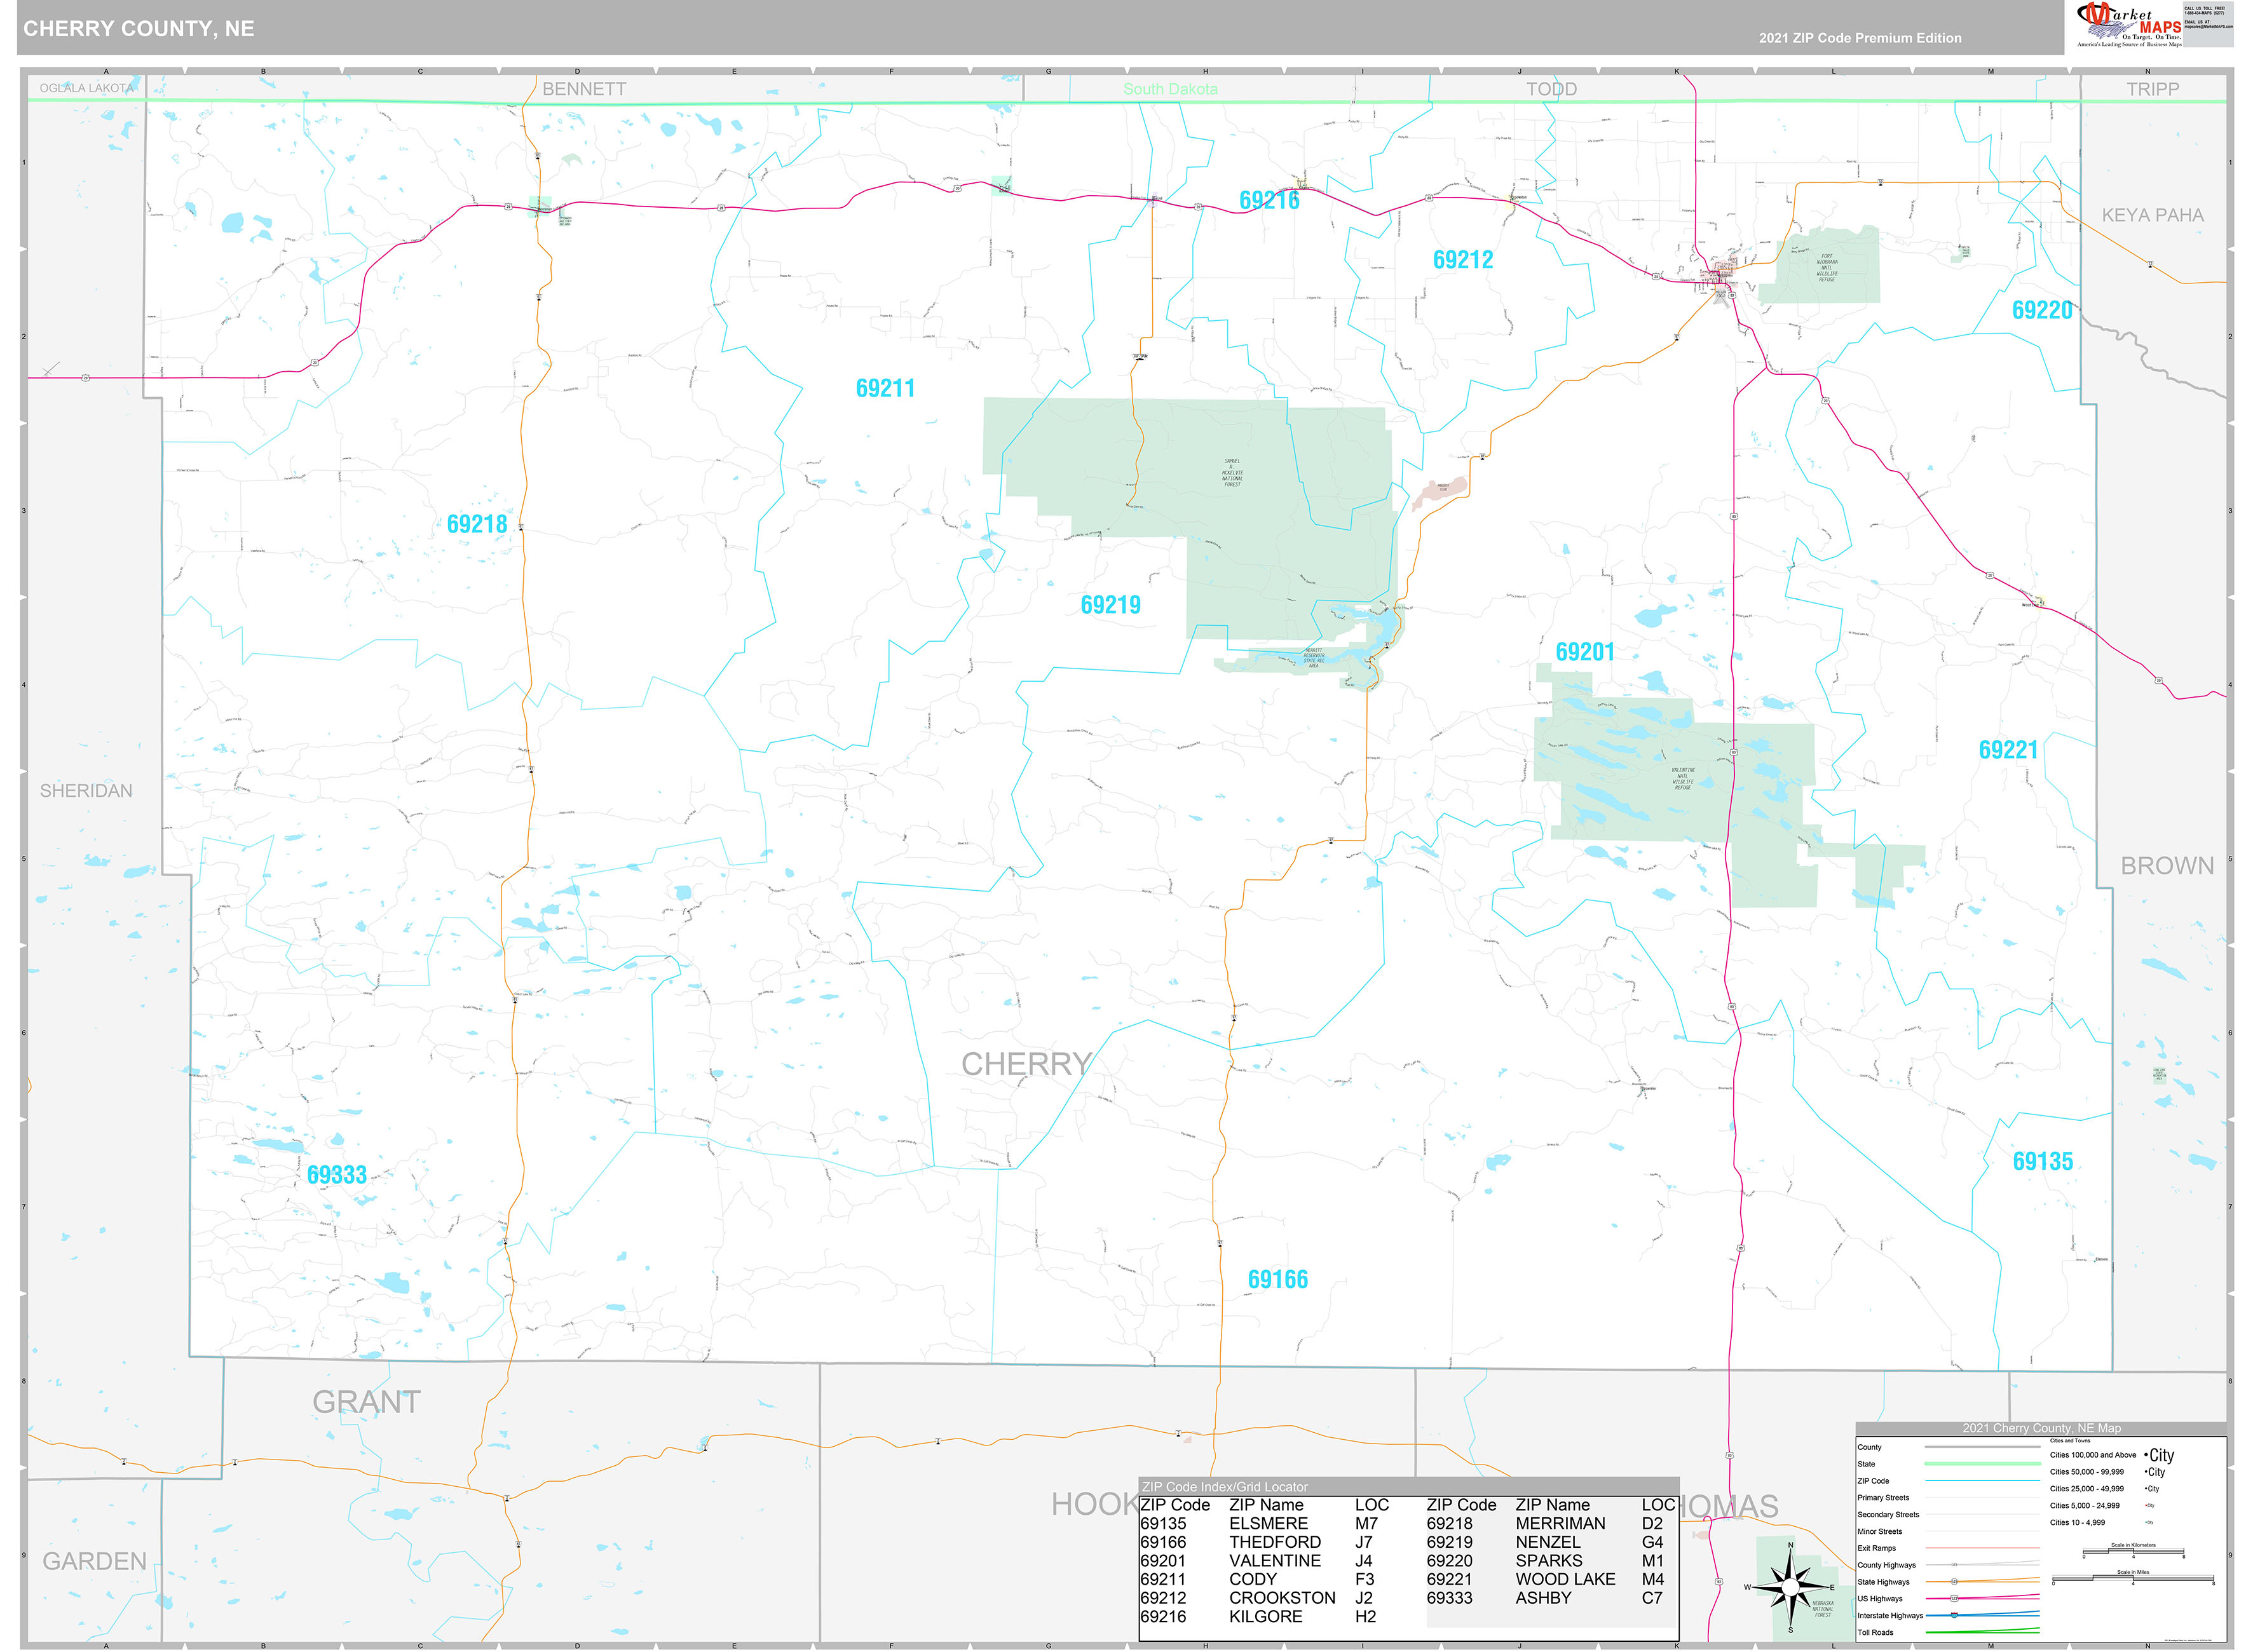Click the '2021 Cherry County, NE Map' legend title
Viewport: 2253px width, 1652px height.
[2042, 1428]
